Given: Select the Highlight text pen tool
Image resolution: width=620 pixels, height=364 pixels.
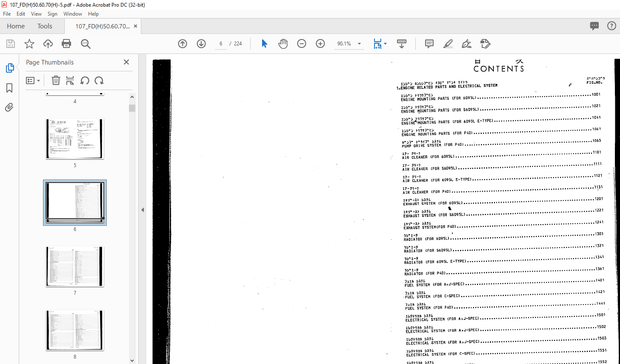Looking at the screenshot, I should click(448, 44).
